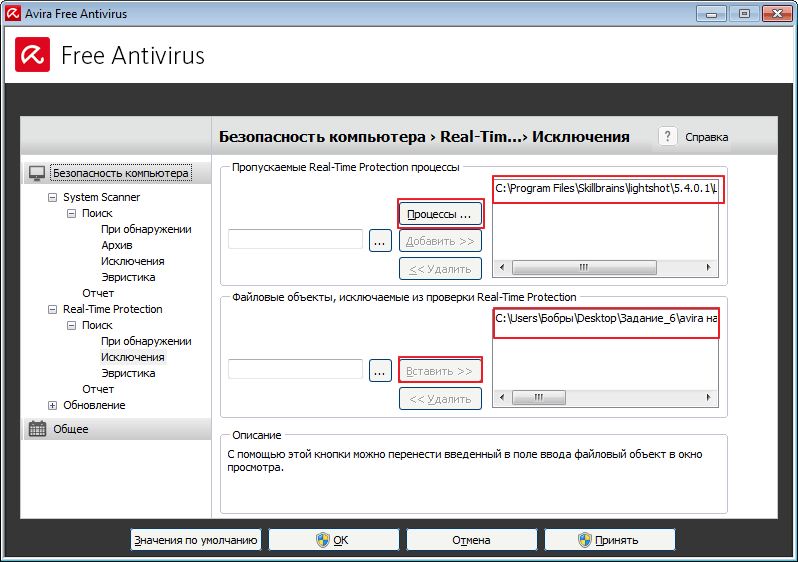Select Исключения under System Scanner
The height and width of the screenshot is (562, 798).
(x=132, y=261)
